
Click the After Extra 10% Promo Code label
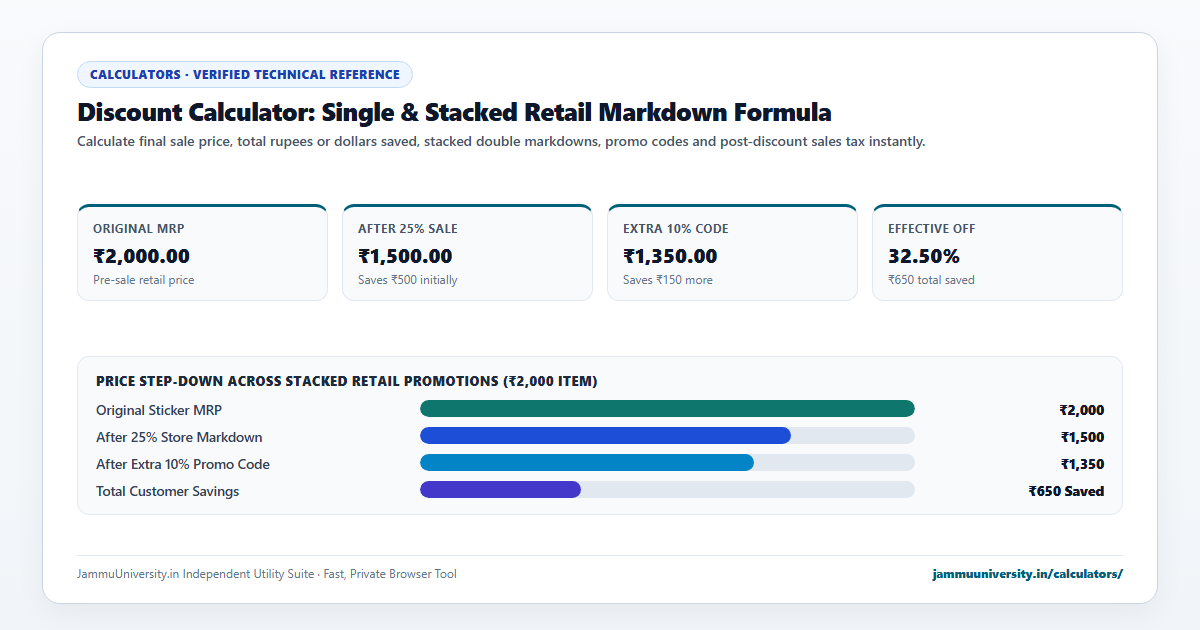[183, 464]
